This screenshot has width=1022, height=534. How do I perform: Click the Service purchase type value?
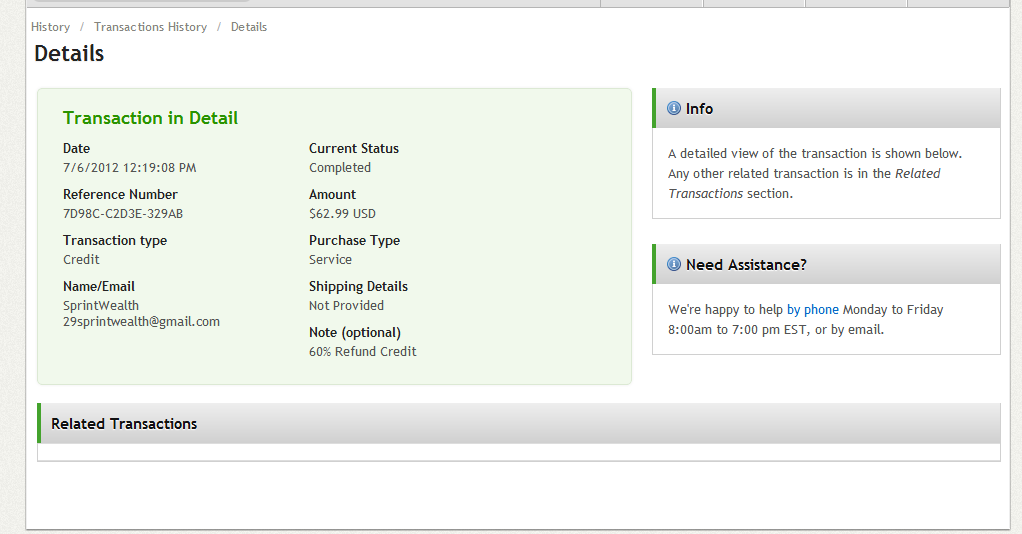(x=330, y=260)
